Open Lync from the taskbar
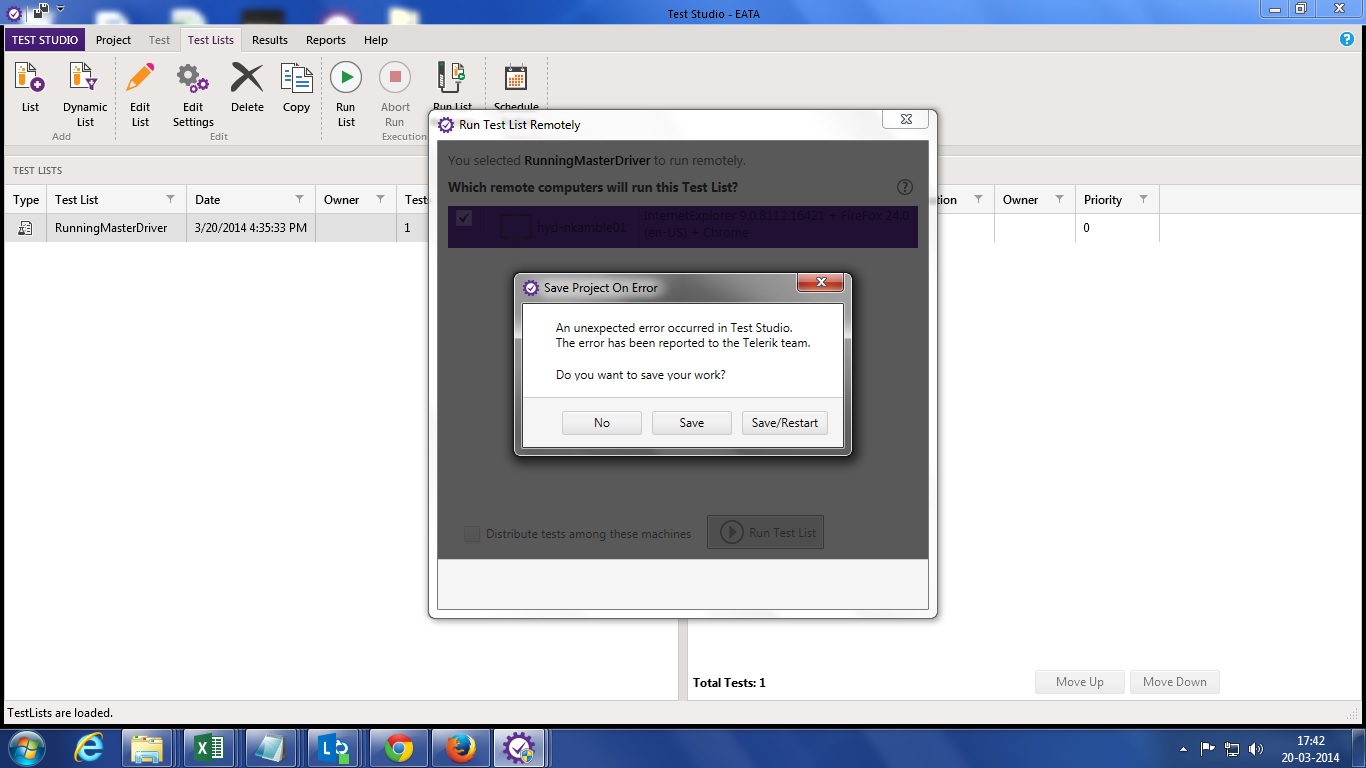Image resolution: width=1366 pixels, height=768 pixels. coord(333,748)
